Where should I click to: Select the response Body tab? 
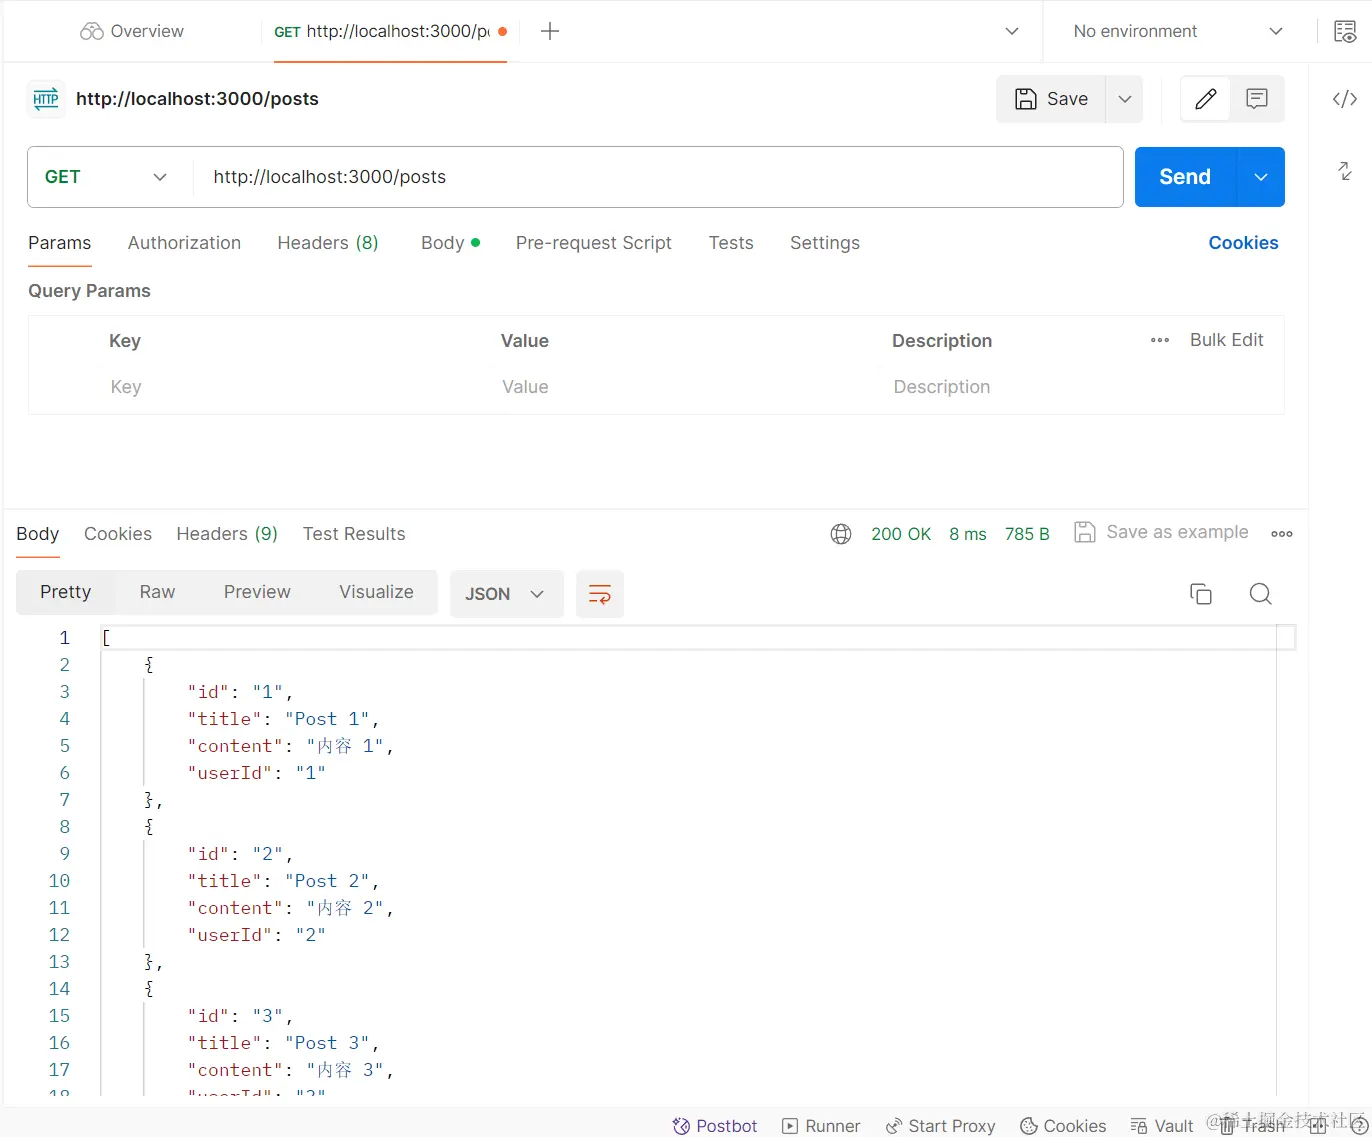tap(38, 534)
